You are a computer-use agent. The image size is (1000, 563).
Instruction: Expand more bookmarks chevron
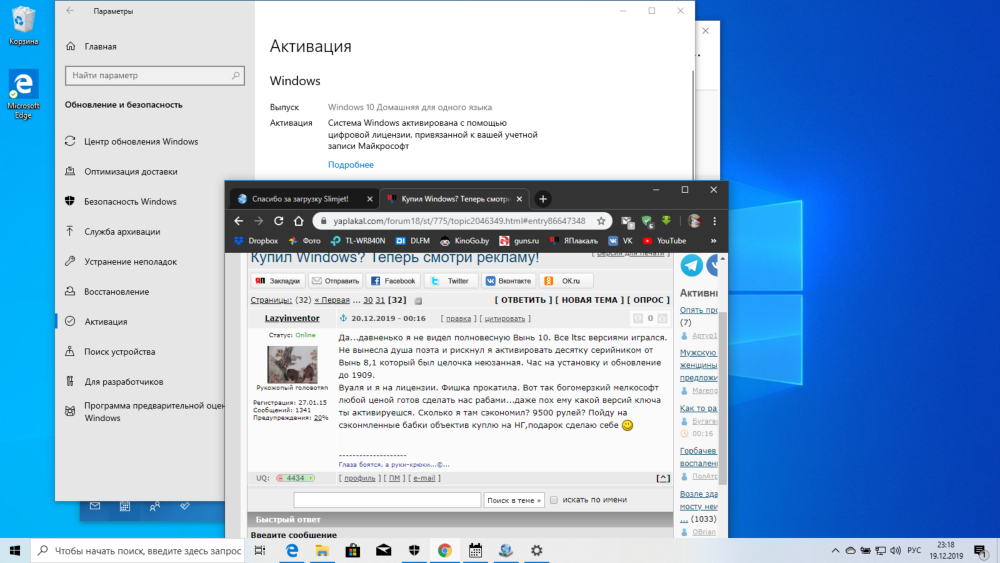713,241
